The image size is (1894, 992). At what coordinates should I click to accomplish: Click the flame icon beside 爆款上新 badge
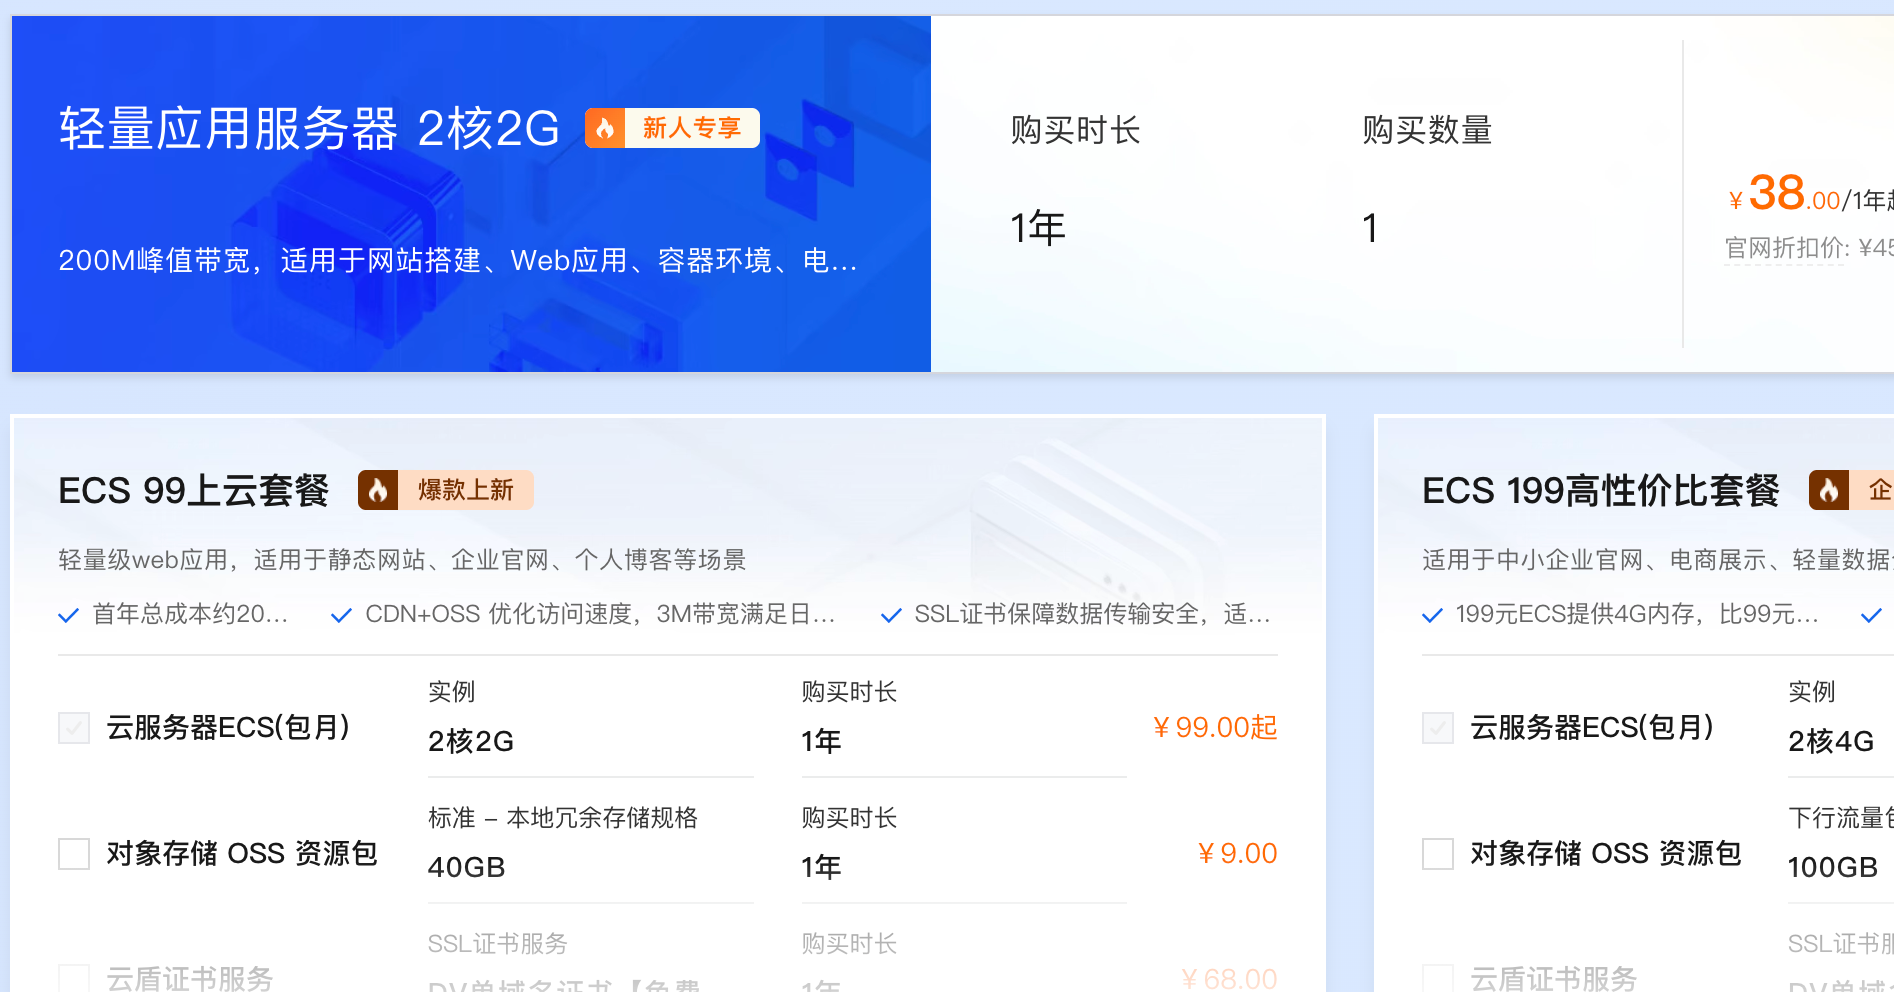[x=378, y=489]
